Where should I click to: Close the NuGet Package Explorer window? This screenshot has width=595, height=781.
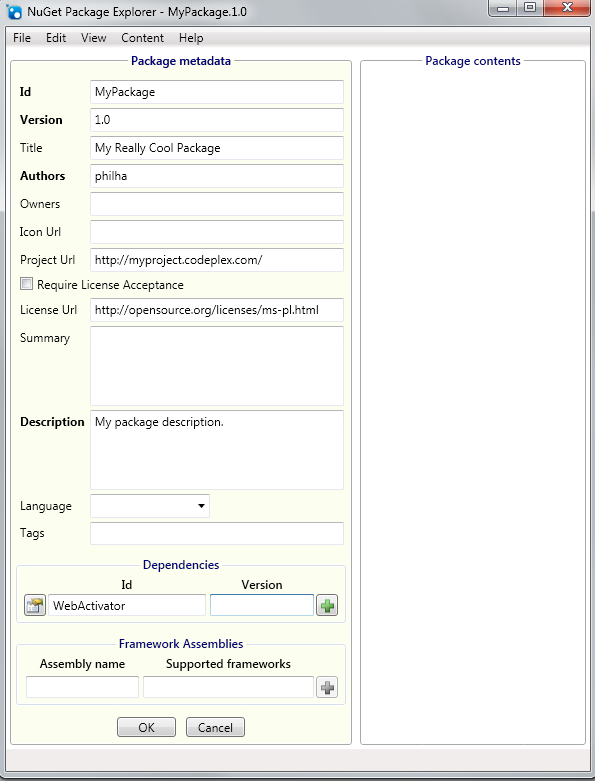tap(567, 7)
